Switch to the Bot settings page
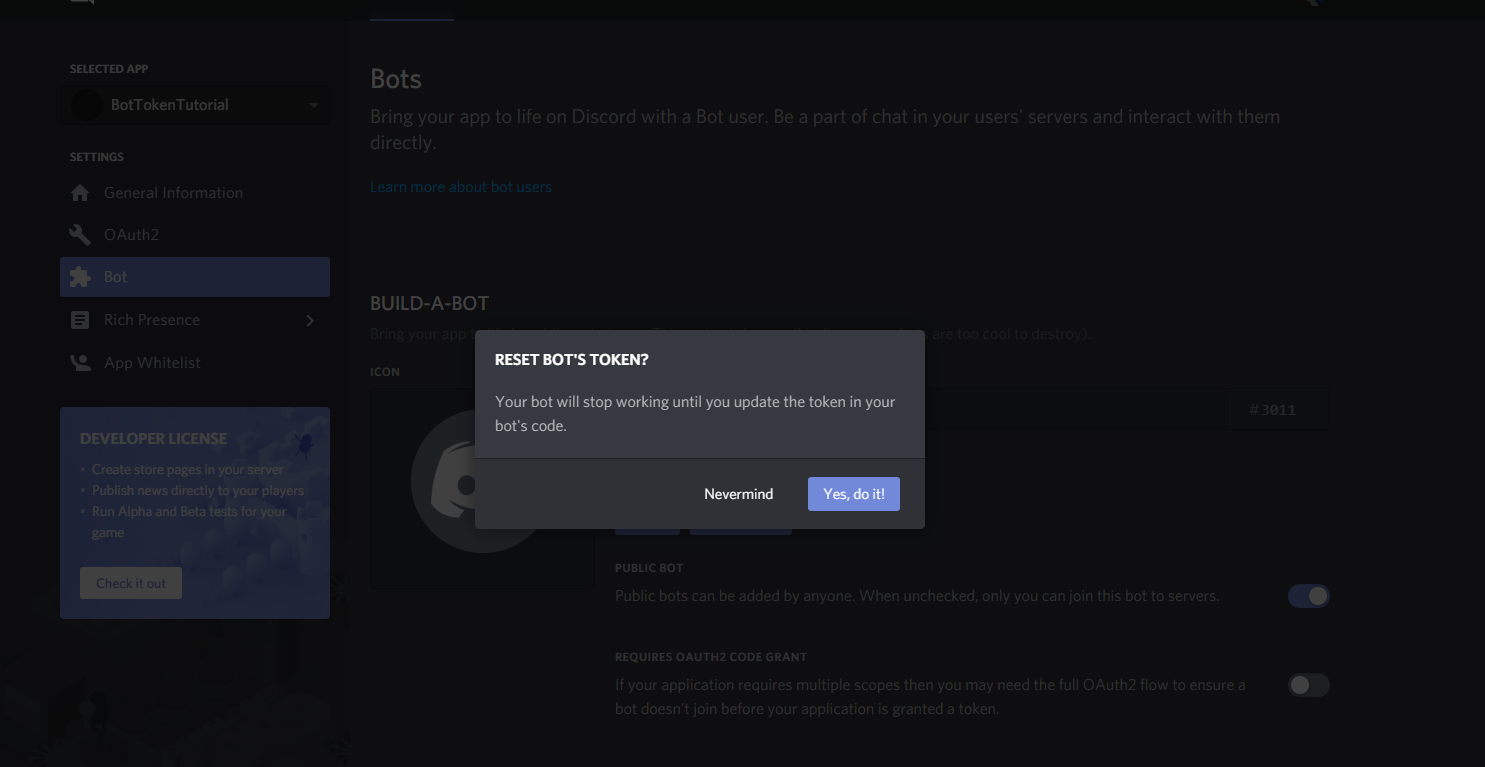This screenshot has width=1485, height=767. (115, 276)
